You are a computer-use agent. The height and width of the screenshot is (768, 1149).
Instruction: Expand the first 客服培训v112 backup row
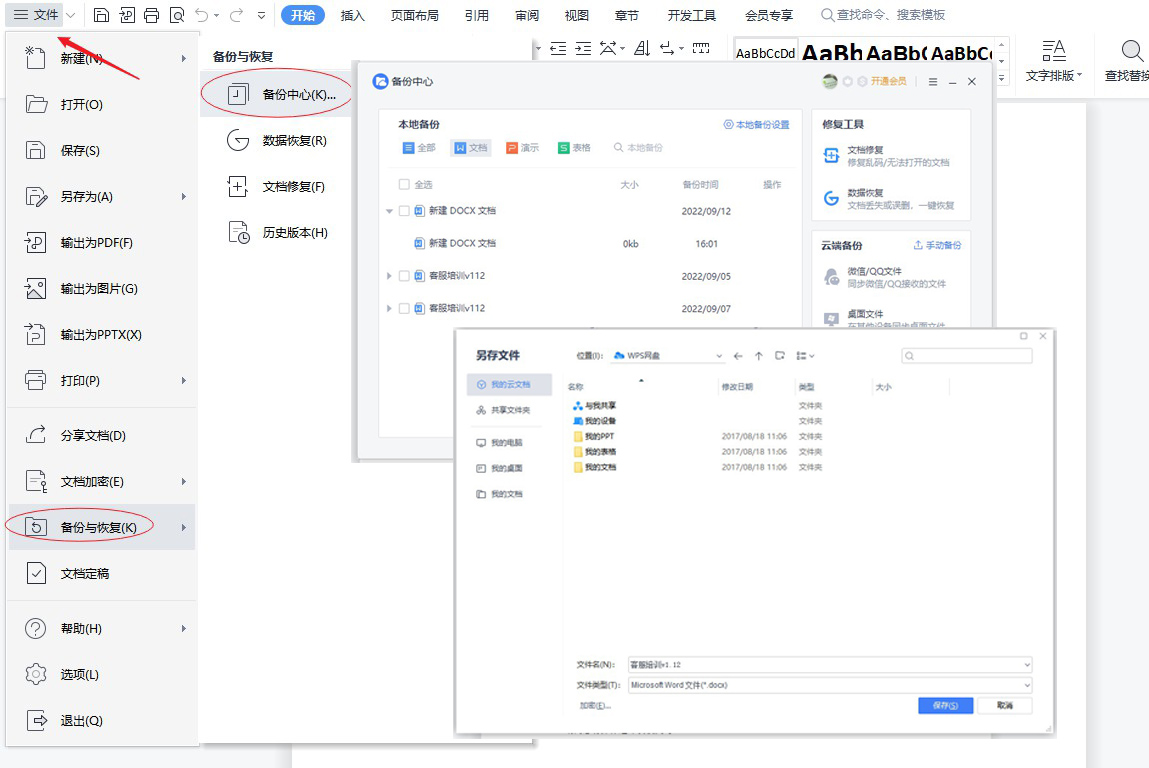tap(389, 276)
